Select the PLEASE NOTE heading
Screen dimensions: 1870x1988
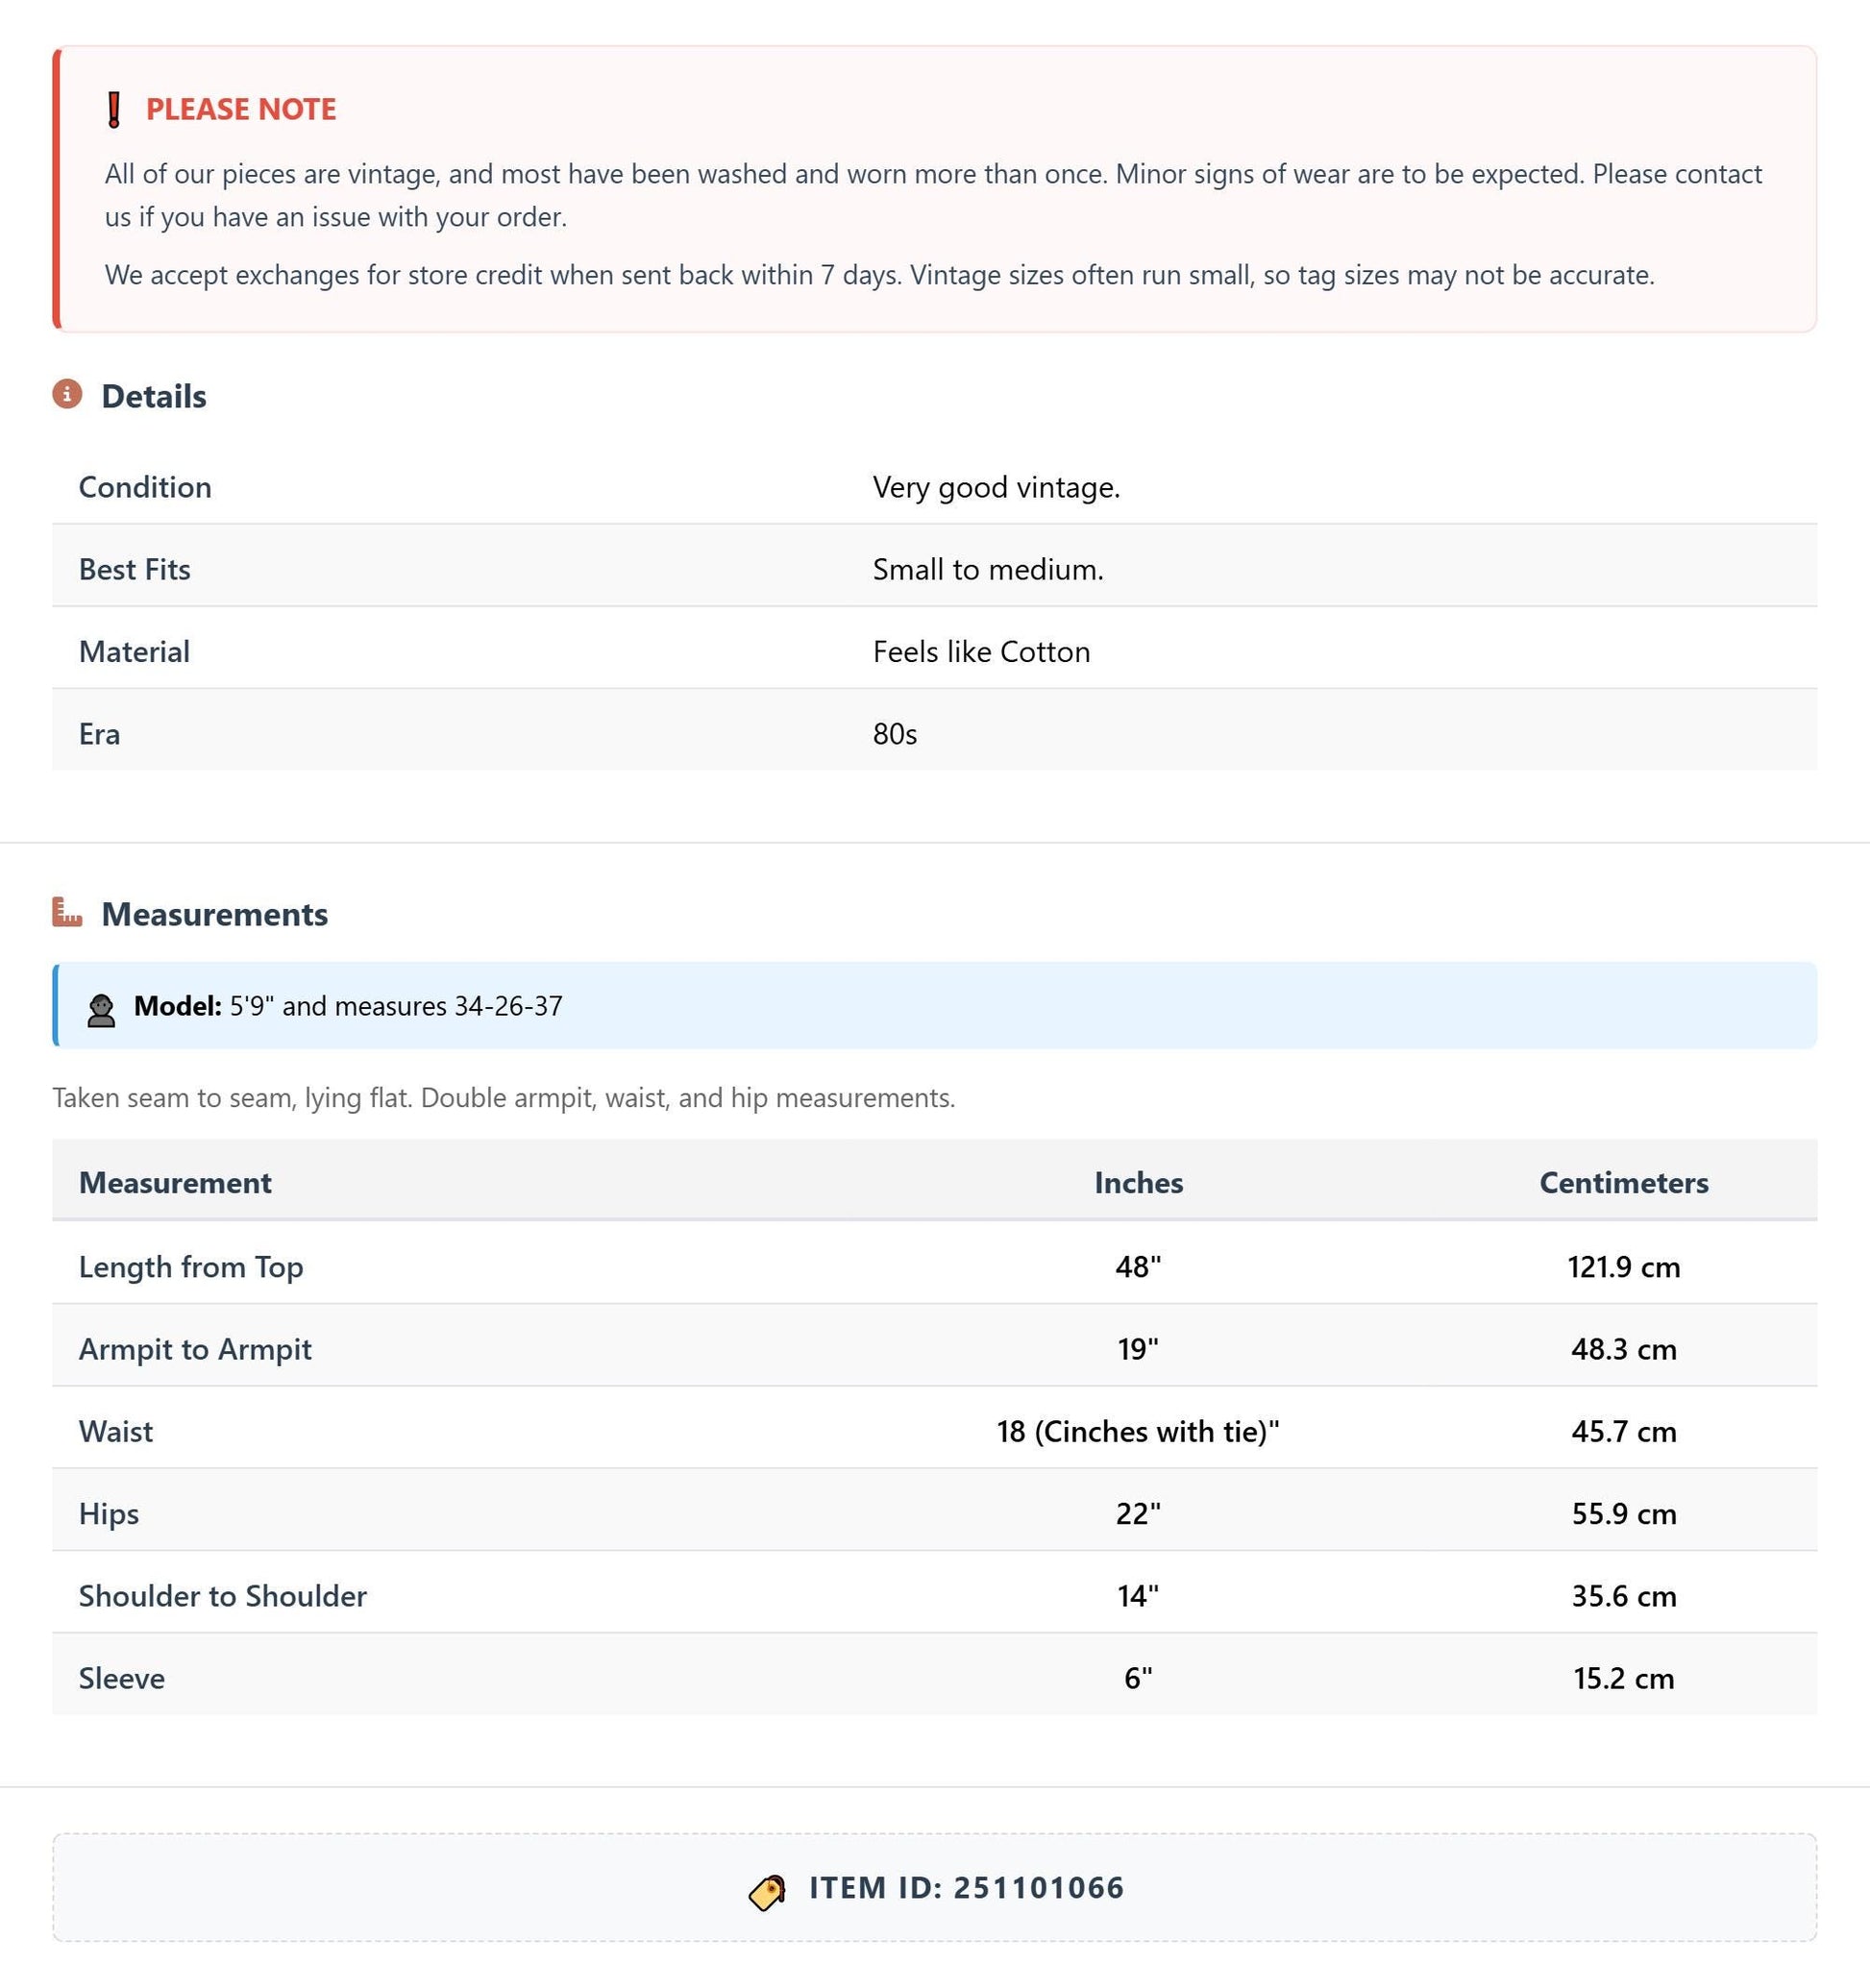[241, 109]
